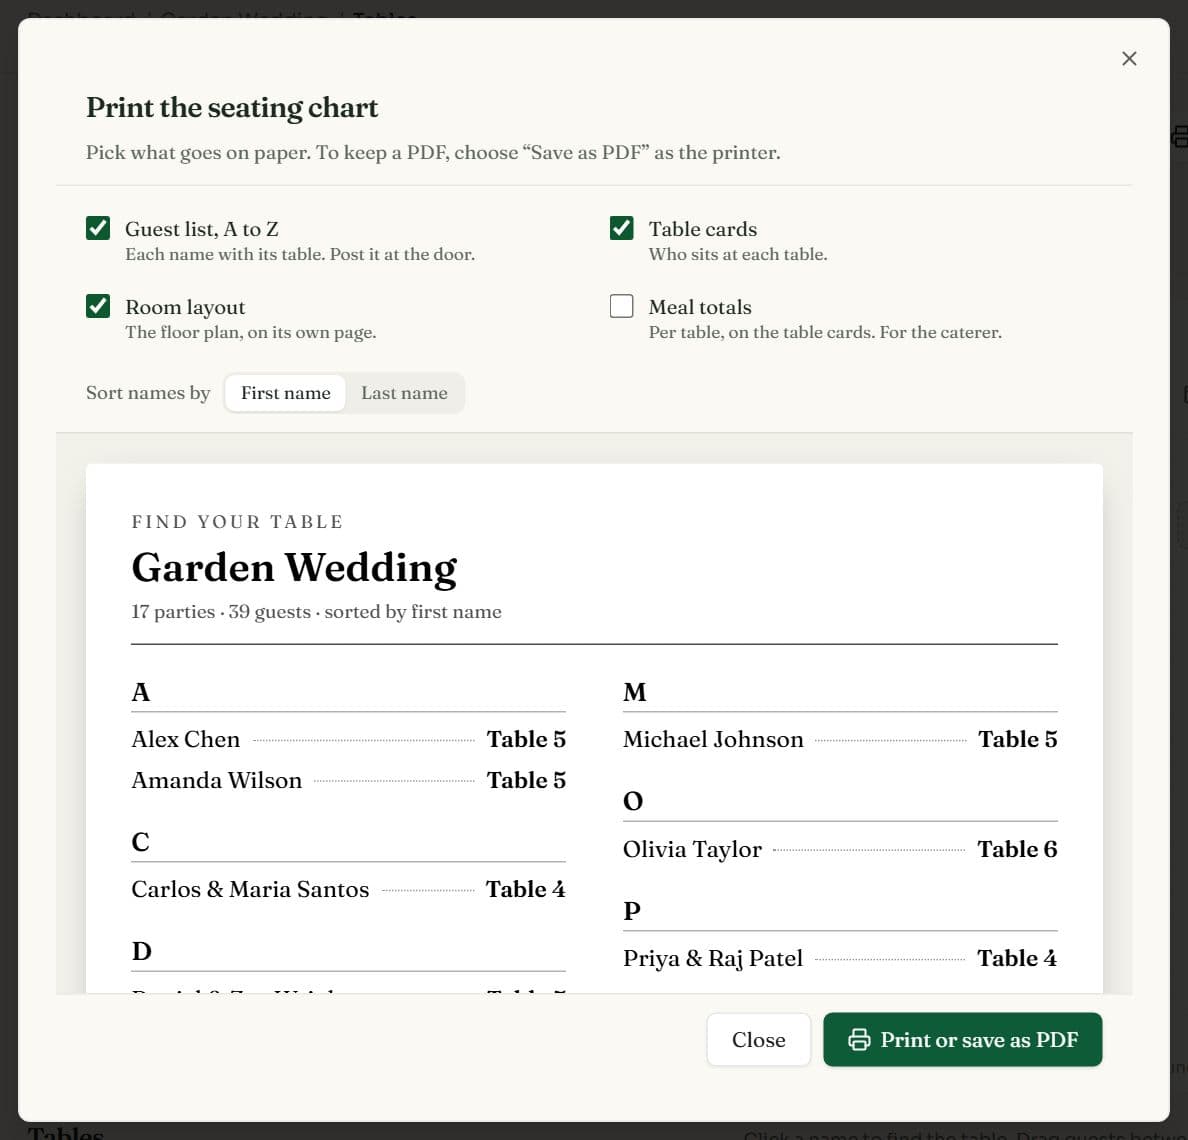Click the Olivia Taylor entry

click(839, 849)
